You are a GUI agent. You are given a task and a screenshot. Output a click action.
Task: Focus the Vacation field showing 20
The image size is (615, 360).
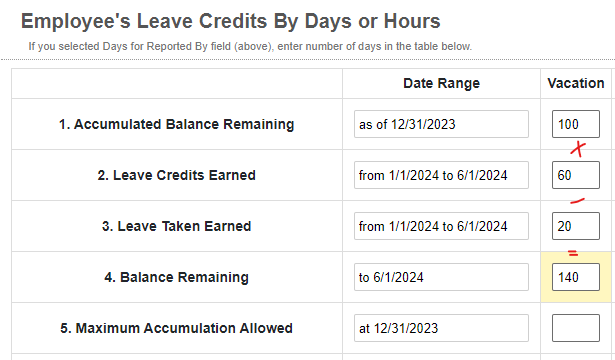click(576, 226)
